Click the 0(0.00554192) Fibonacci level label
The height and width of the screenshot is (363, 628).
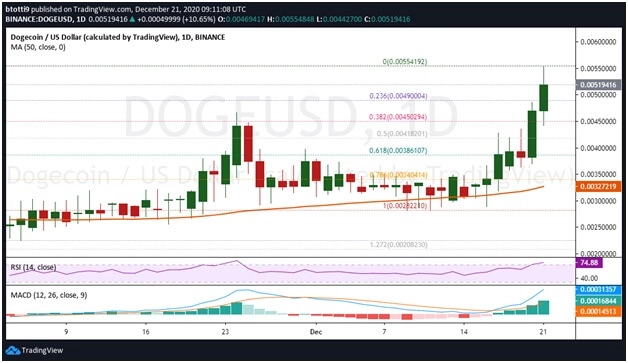tap(405, 62)
